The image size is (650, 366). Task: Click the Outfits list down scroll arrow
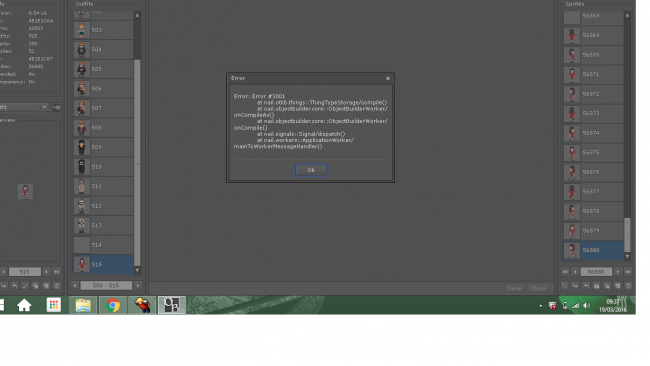pyautogui.click(x=137, y=271)
